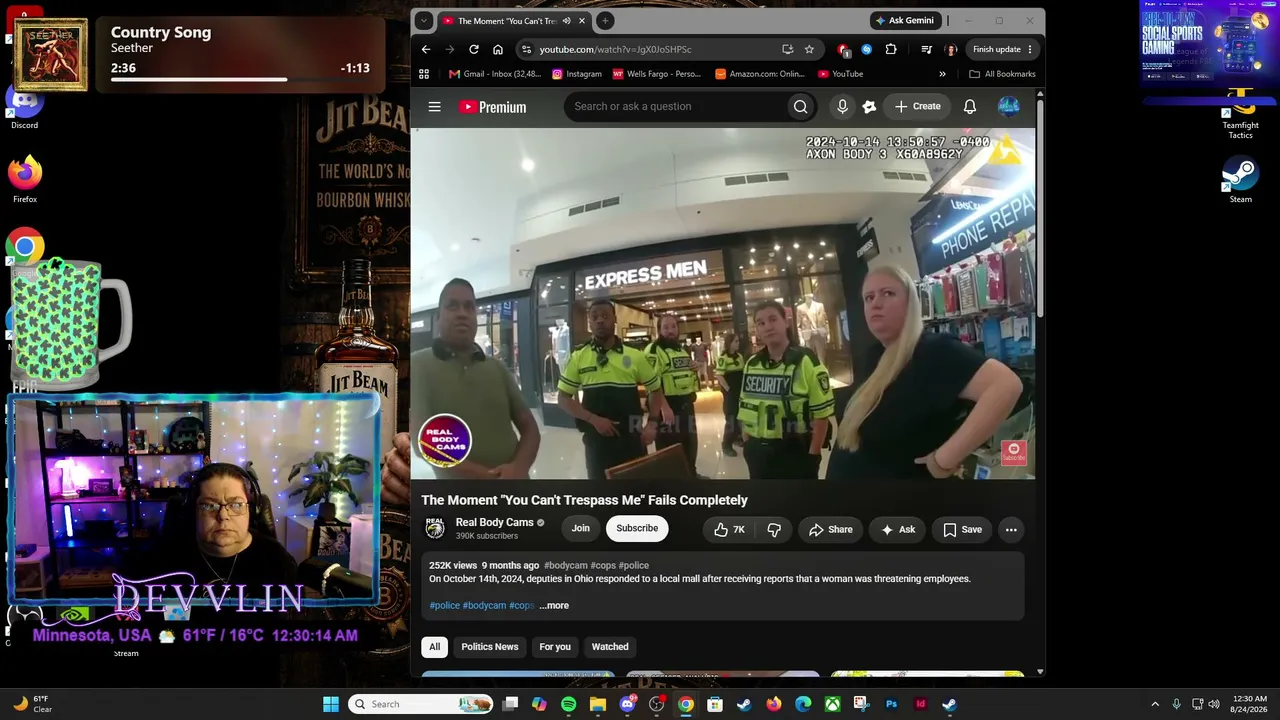The height and width of the screenshot is (720, 1280).
Task: Mute the YouTube tab audio
Action: click(566, 21)
